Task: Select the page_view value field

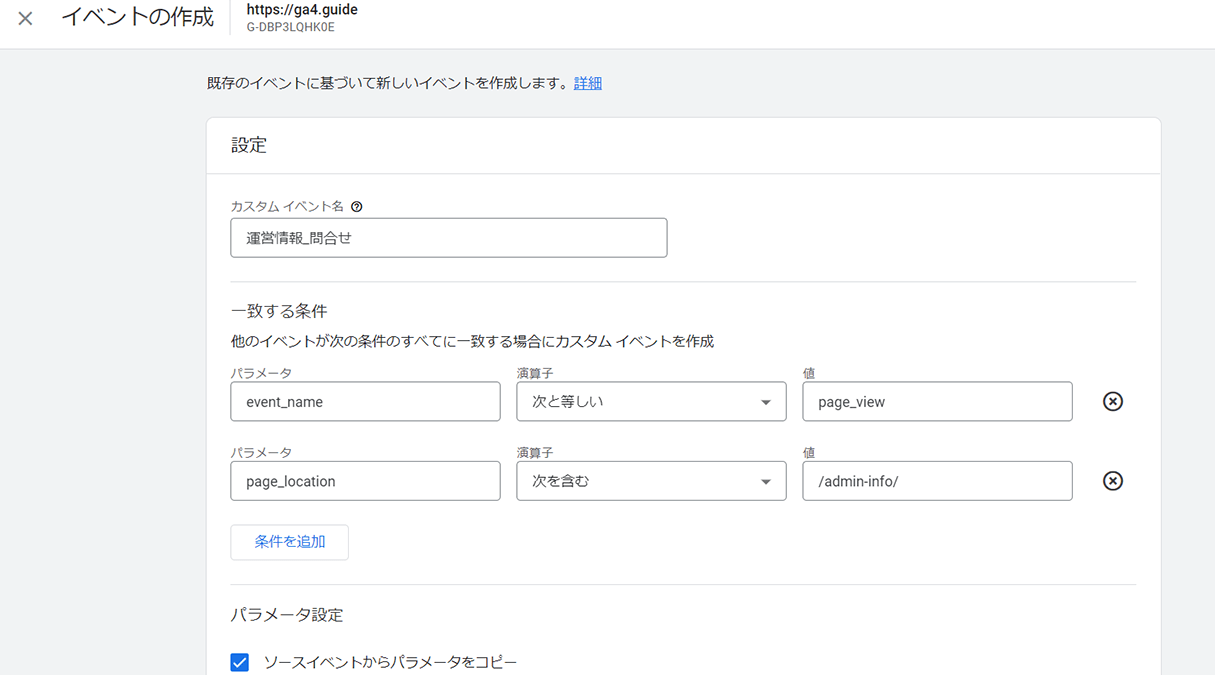Action: pyautogui.click(x=937, y=401)
